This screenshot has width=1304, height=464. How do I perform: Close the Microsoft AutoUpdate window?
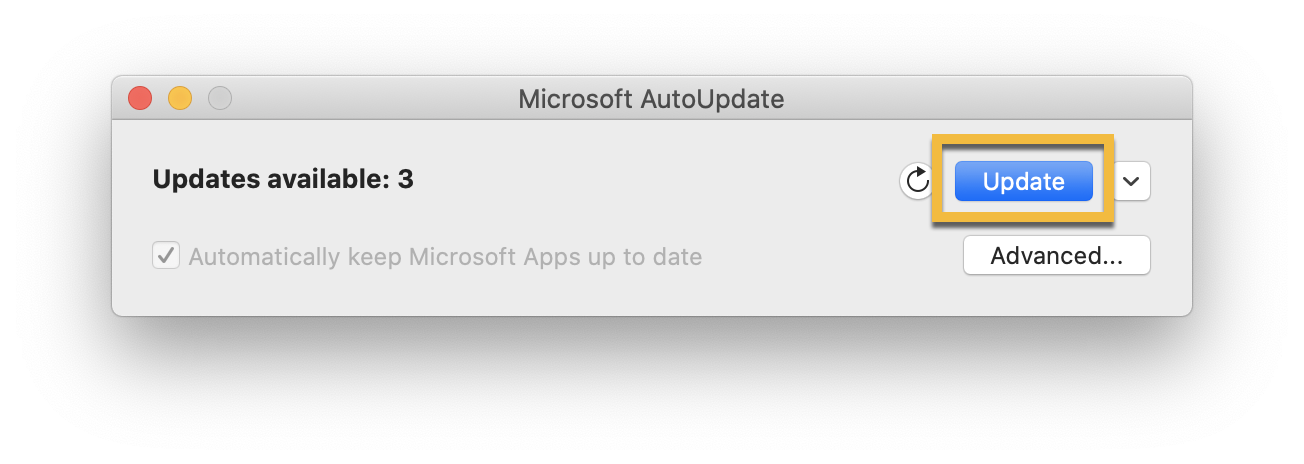(140, 98)
